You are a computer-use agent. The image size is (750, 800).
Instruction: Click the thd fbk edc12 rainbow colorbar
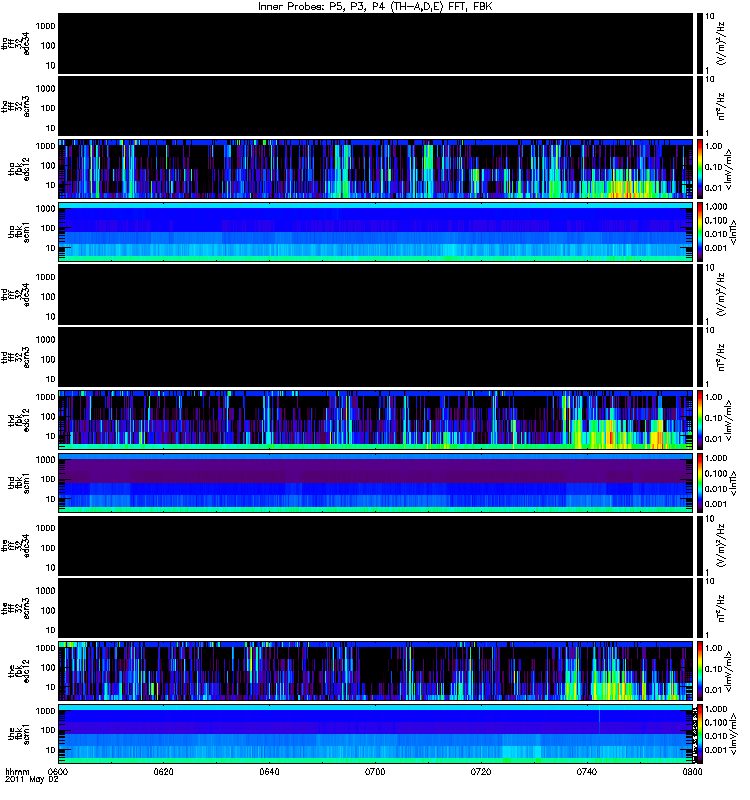(699, 419)
